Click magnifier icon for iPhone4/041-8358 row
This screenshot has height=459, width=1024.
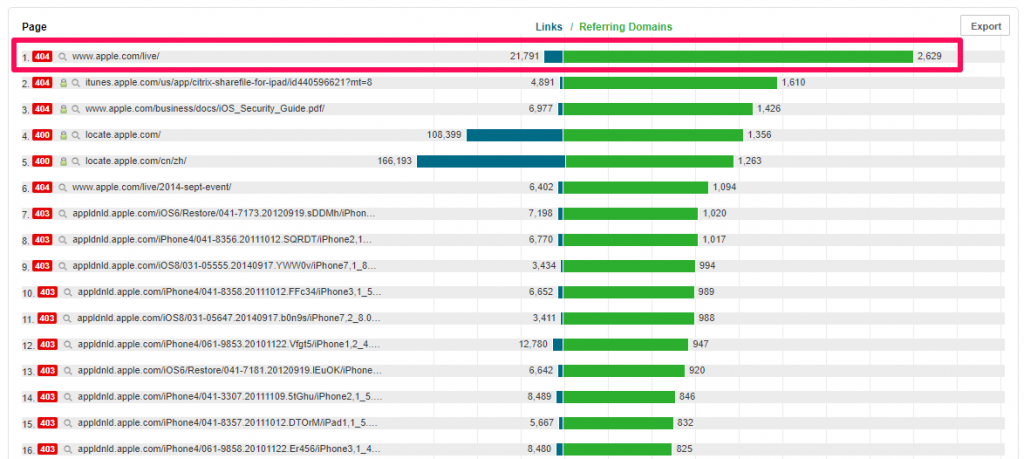coord(68,293)
